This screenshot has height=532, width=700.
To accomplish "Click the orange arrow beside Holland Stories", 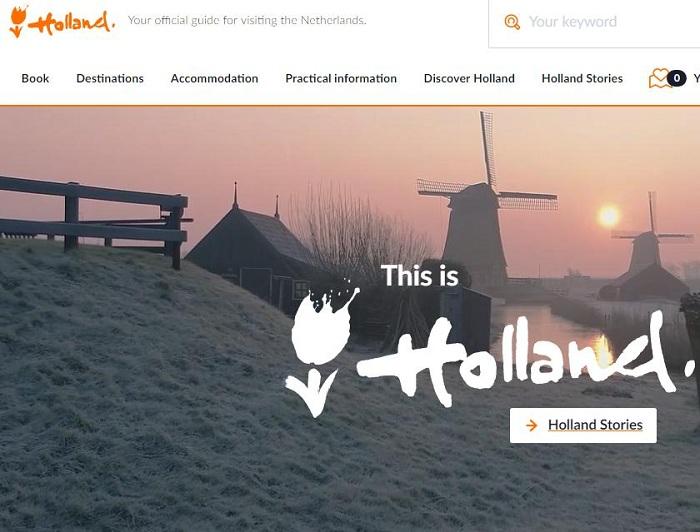I will 531,425.
